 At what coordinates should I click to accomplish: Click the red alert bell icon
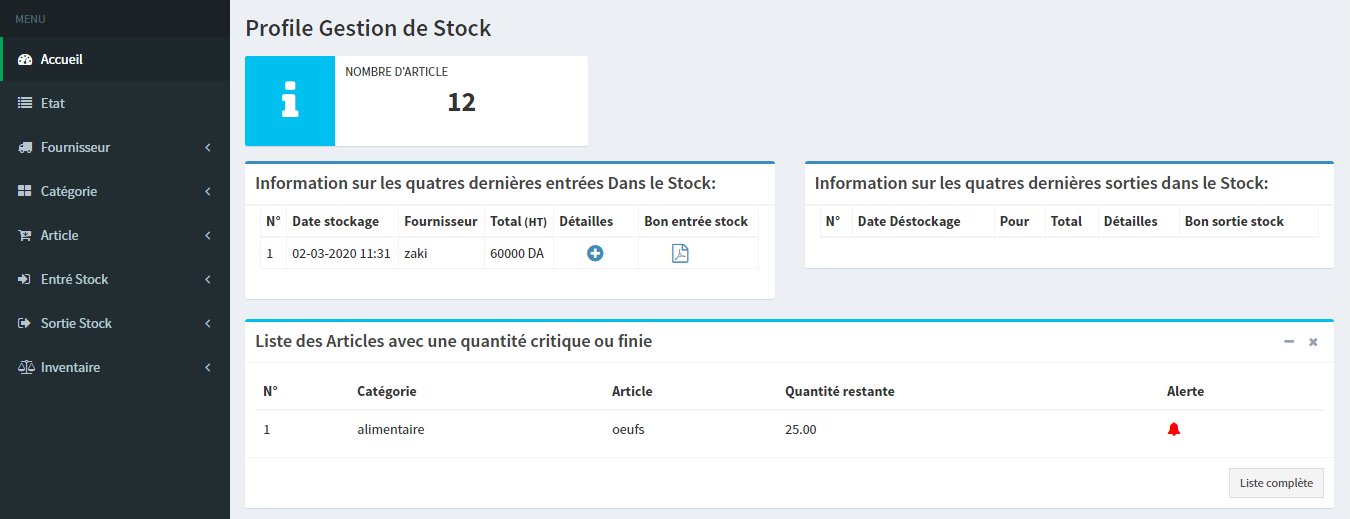click(1174, 430)
